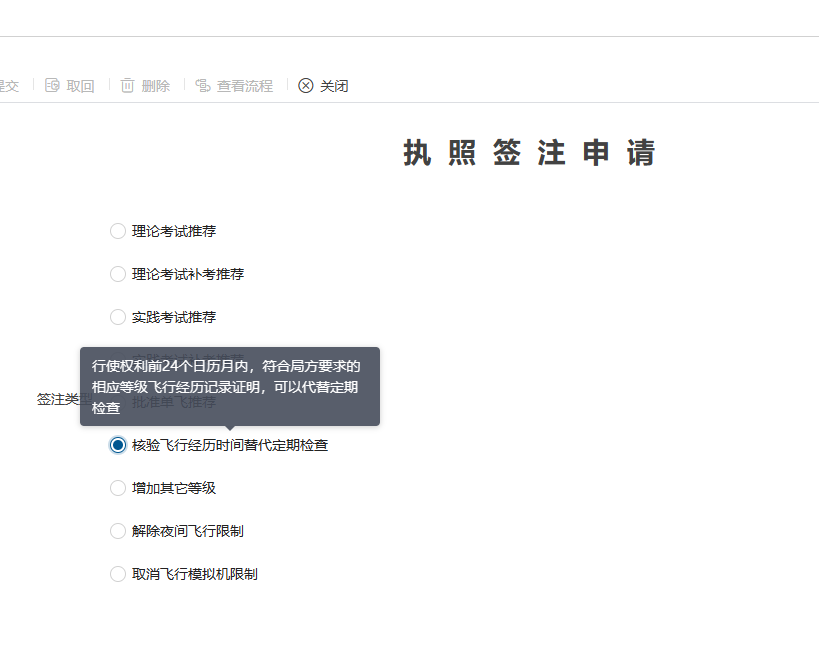
Task: Click the 关闭 circle-x icon
Action: pos(306,85)
